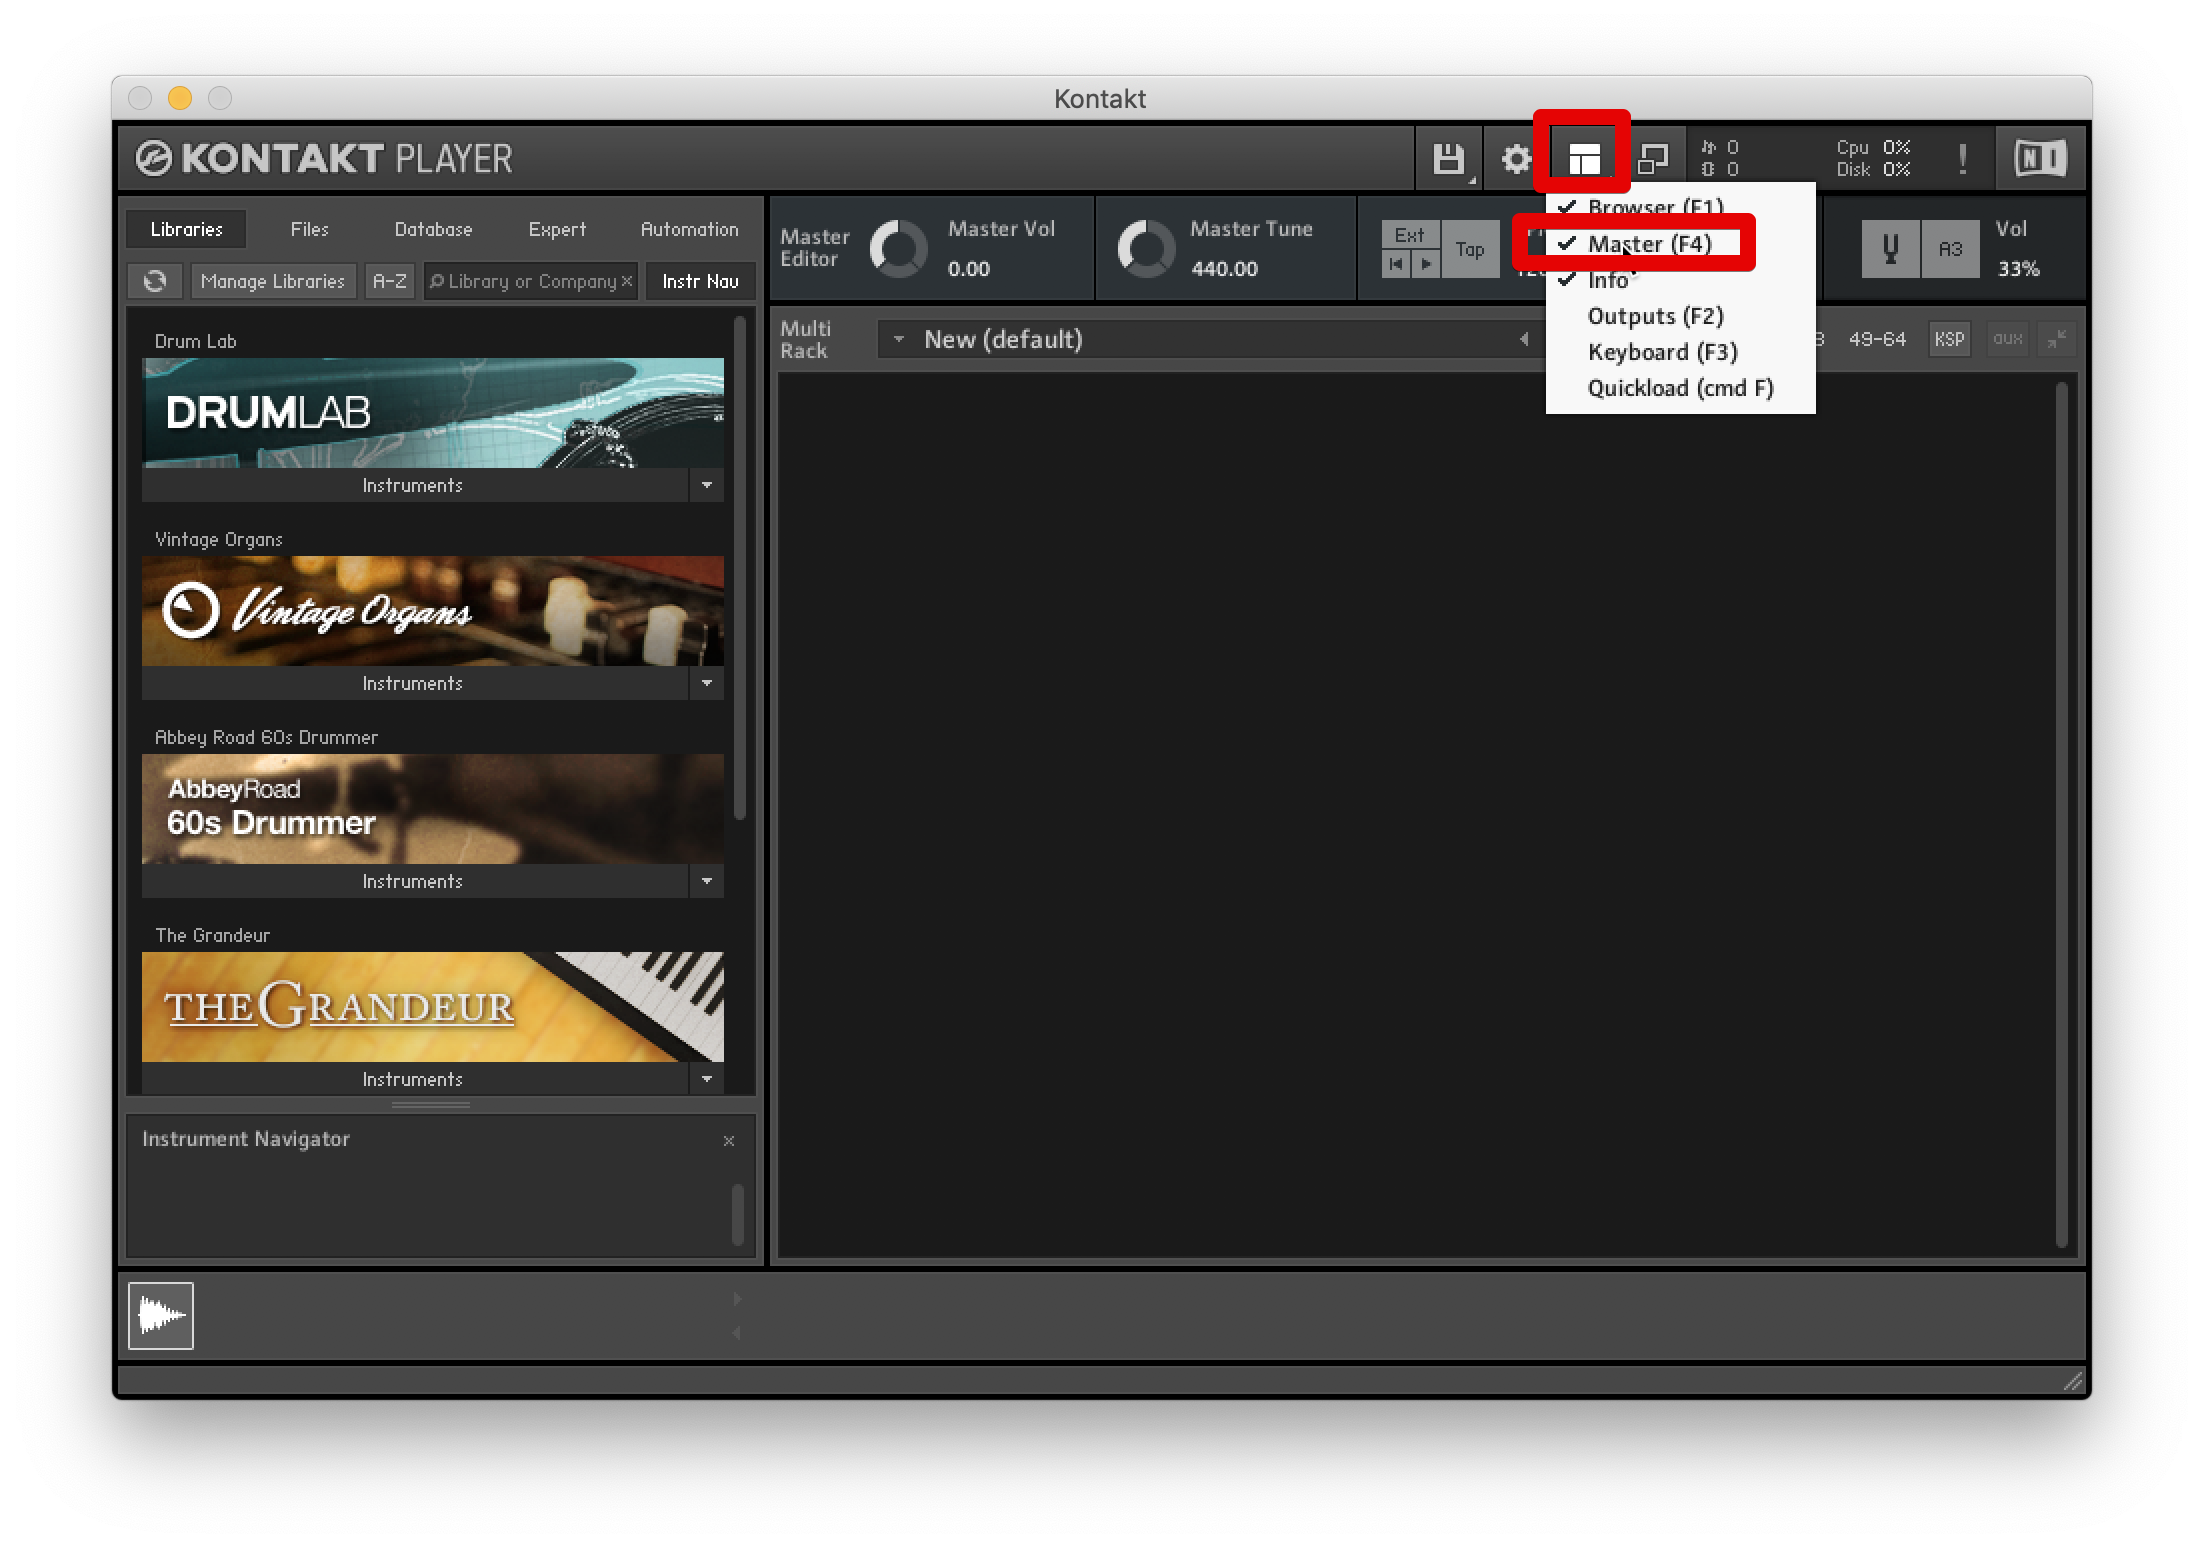Click the workspace layout icon

point(1584,158)
